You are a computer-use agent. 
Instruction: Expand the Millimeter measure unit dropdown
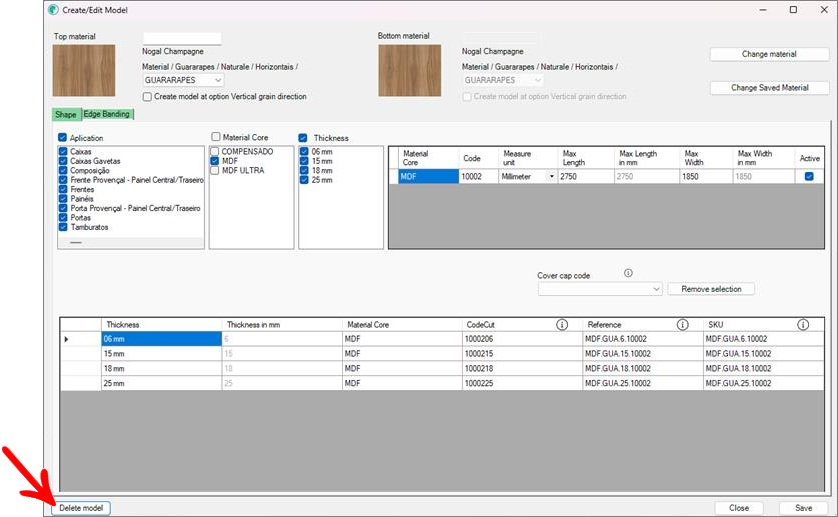pyautogui.click(x=551, y=177)
